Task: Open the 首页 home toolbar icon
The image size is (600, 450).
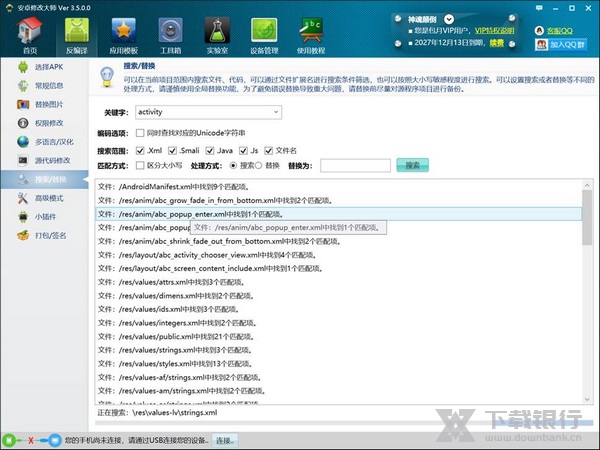Action: [30, 36]
